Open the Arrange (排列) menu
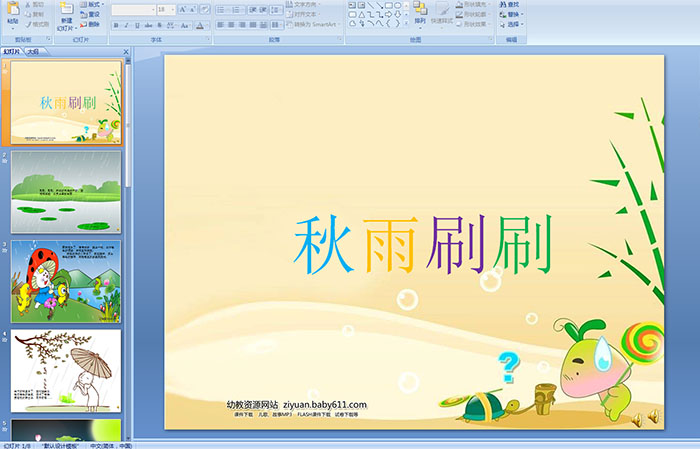The height and width of the screenshot is (449, 700). coord(420,13)
